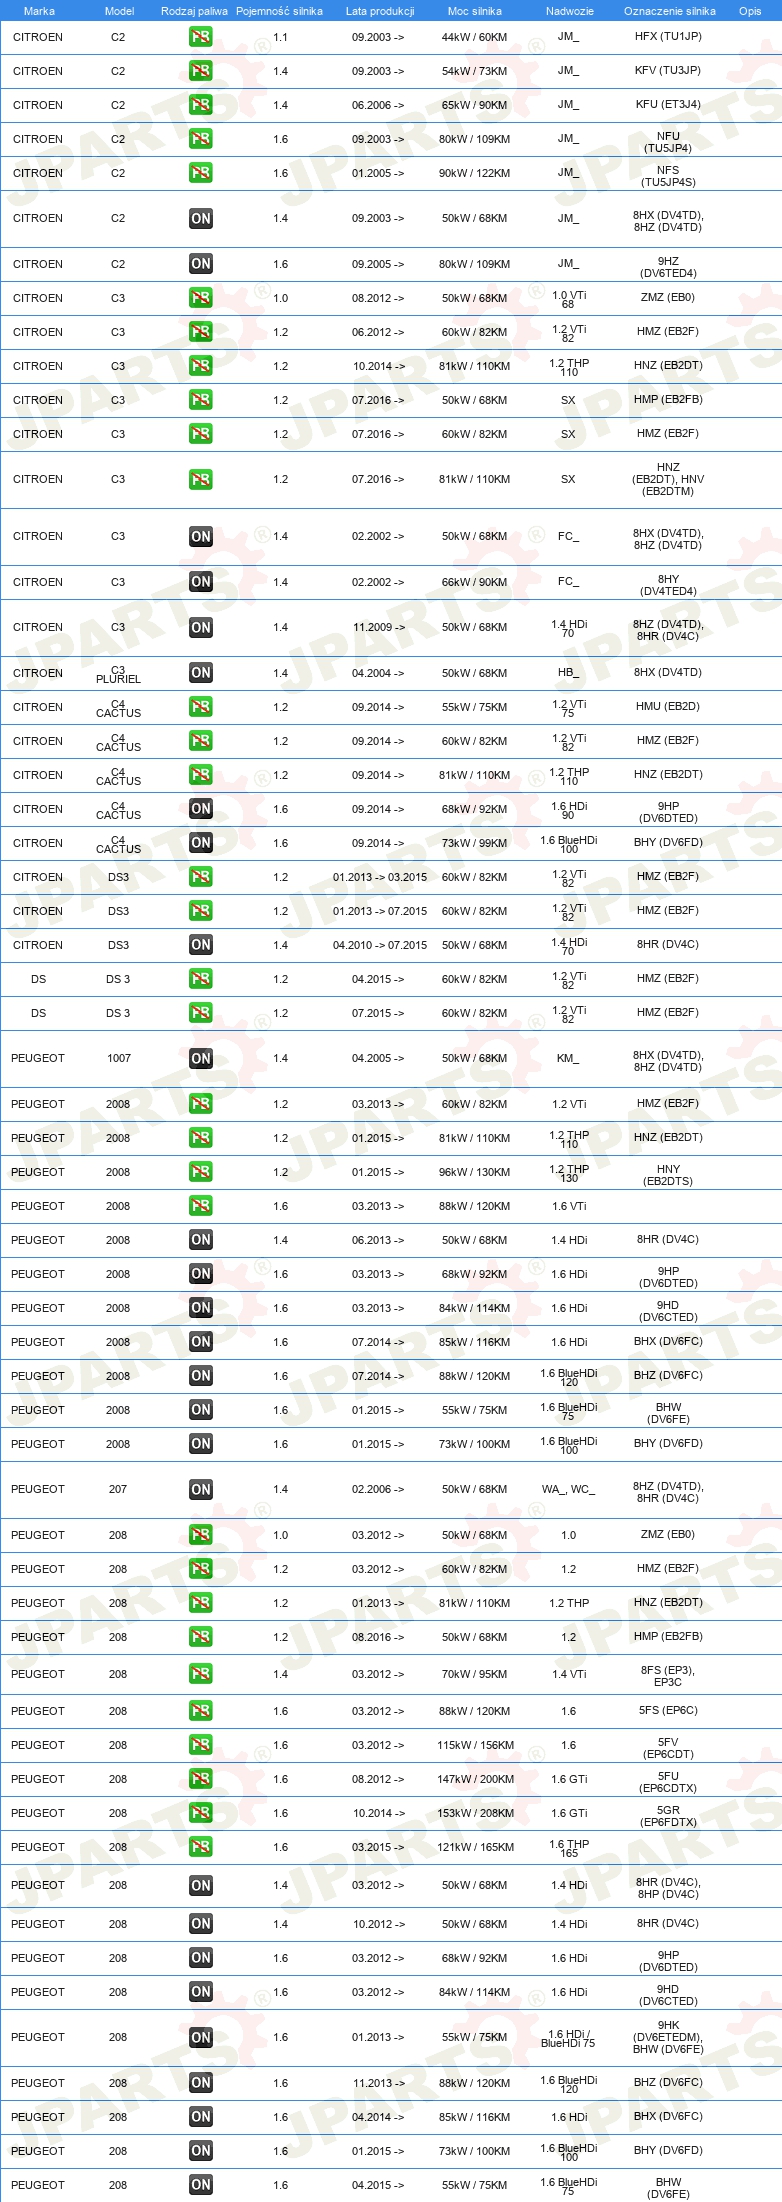Click diesel ON icon in C4 Cactus 68kW row
Viewport: 782px width, 2202px height.
pyautogui.click(x=201, y=809)
